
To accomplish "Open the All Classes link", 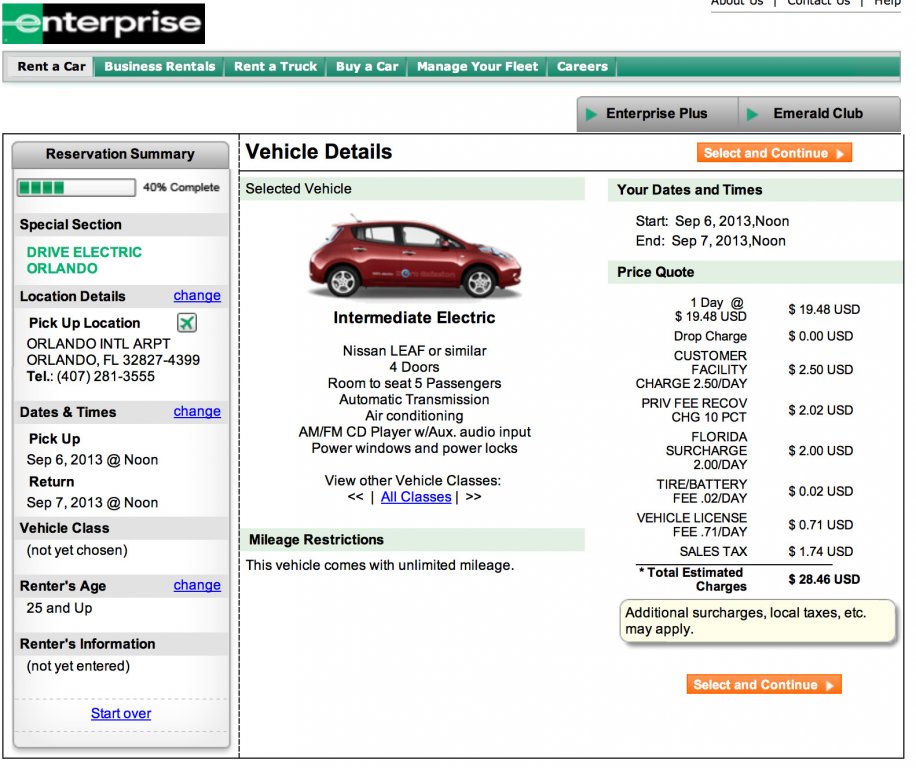I will click(416, 497).
